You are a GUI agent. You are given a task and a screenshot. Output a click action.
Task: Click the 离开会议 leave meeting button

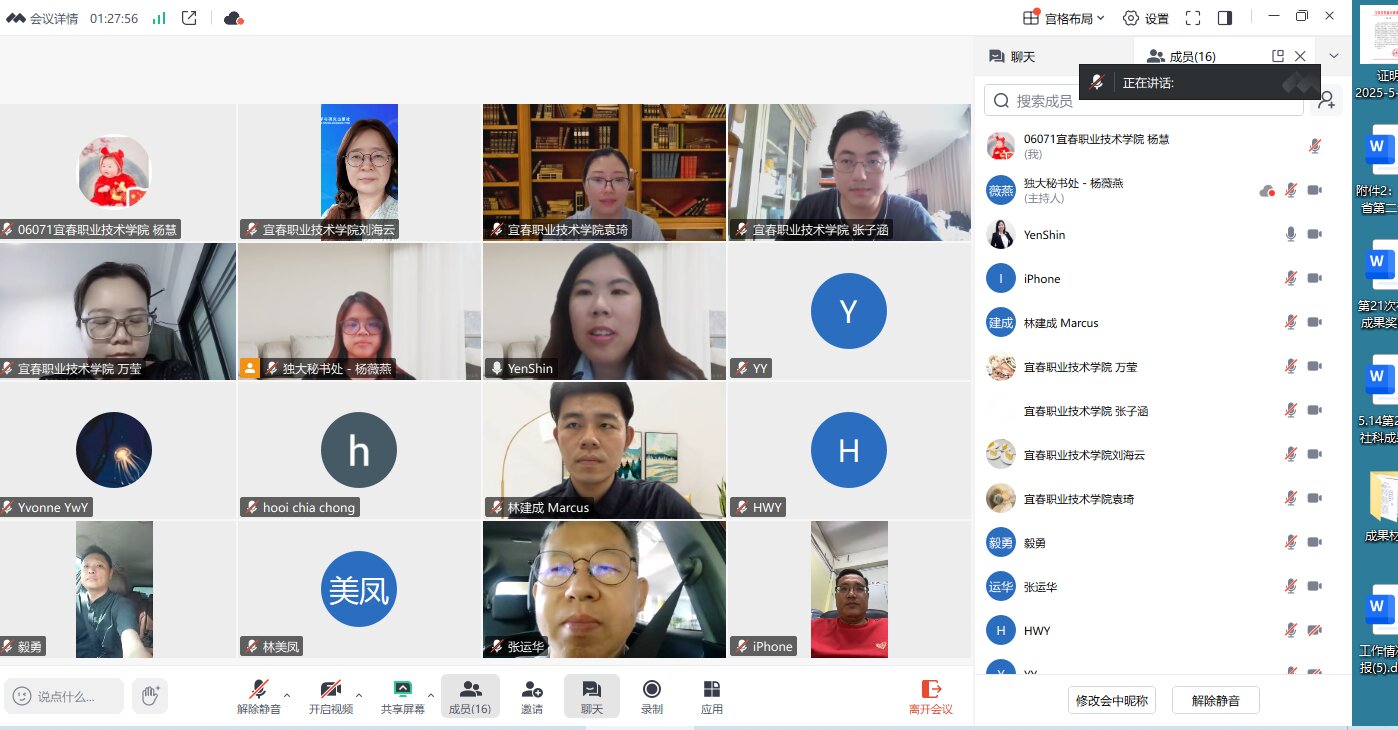click(930, 696)
